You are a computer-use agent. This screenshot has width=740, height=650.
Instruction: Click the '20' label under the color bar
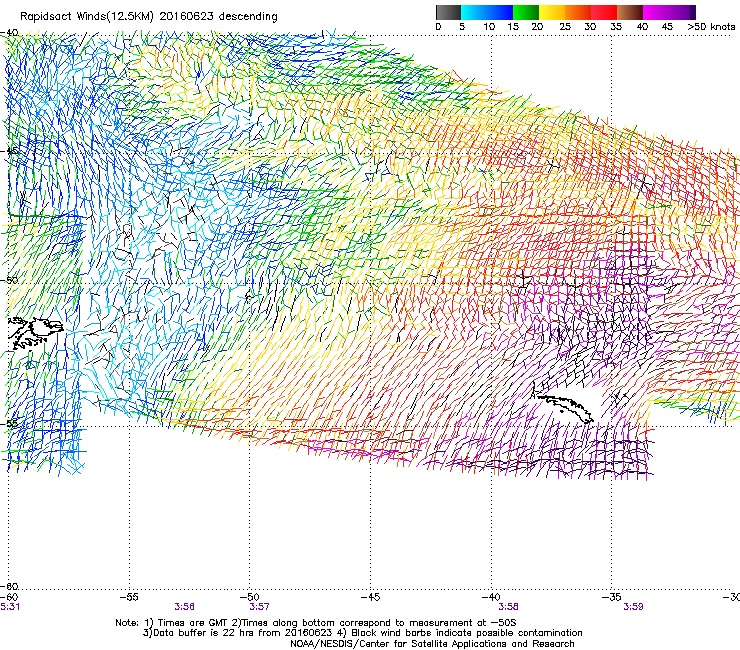[x=537, y=27]
